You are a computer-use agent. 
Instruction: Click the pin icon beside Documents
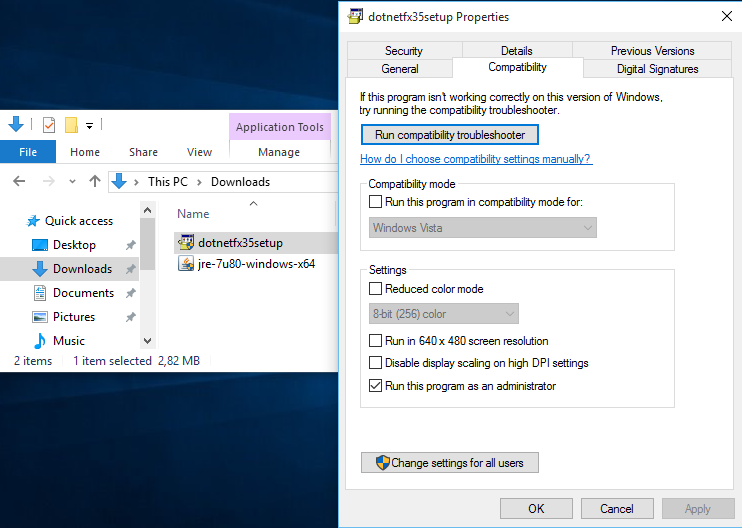coord(131,293)
